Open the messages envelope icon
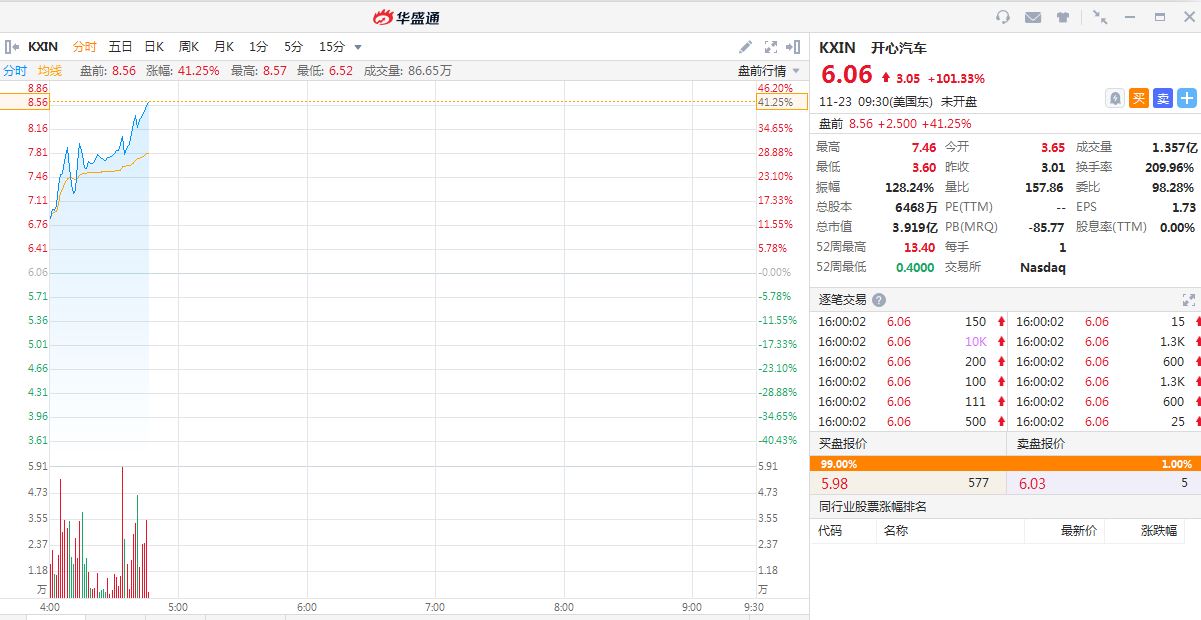1201x620 pixels. click(x=1033, y=17)
